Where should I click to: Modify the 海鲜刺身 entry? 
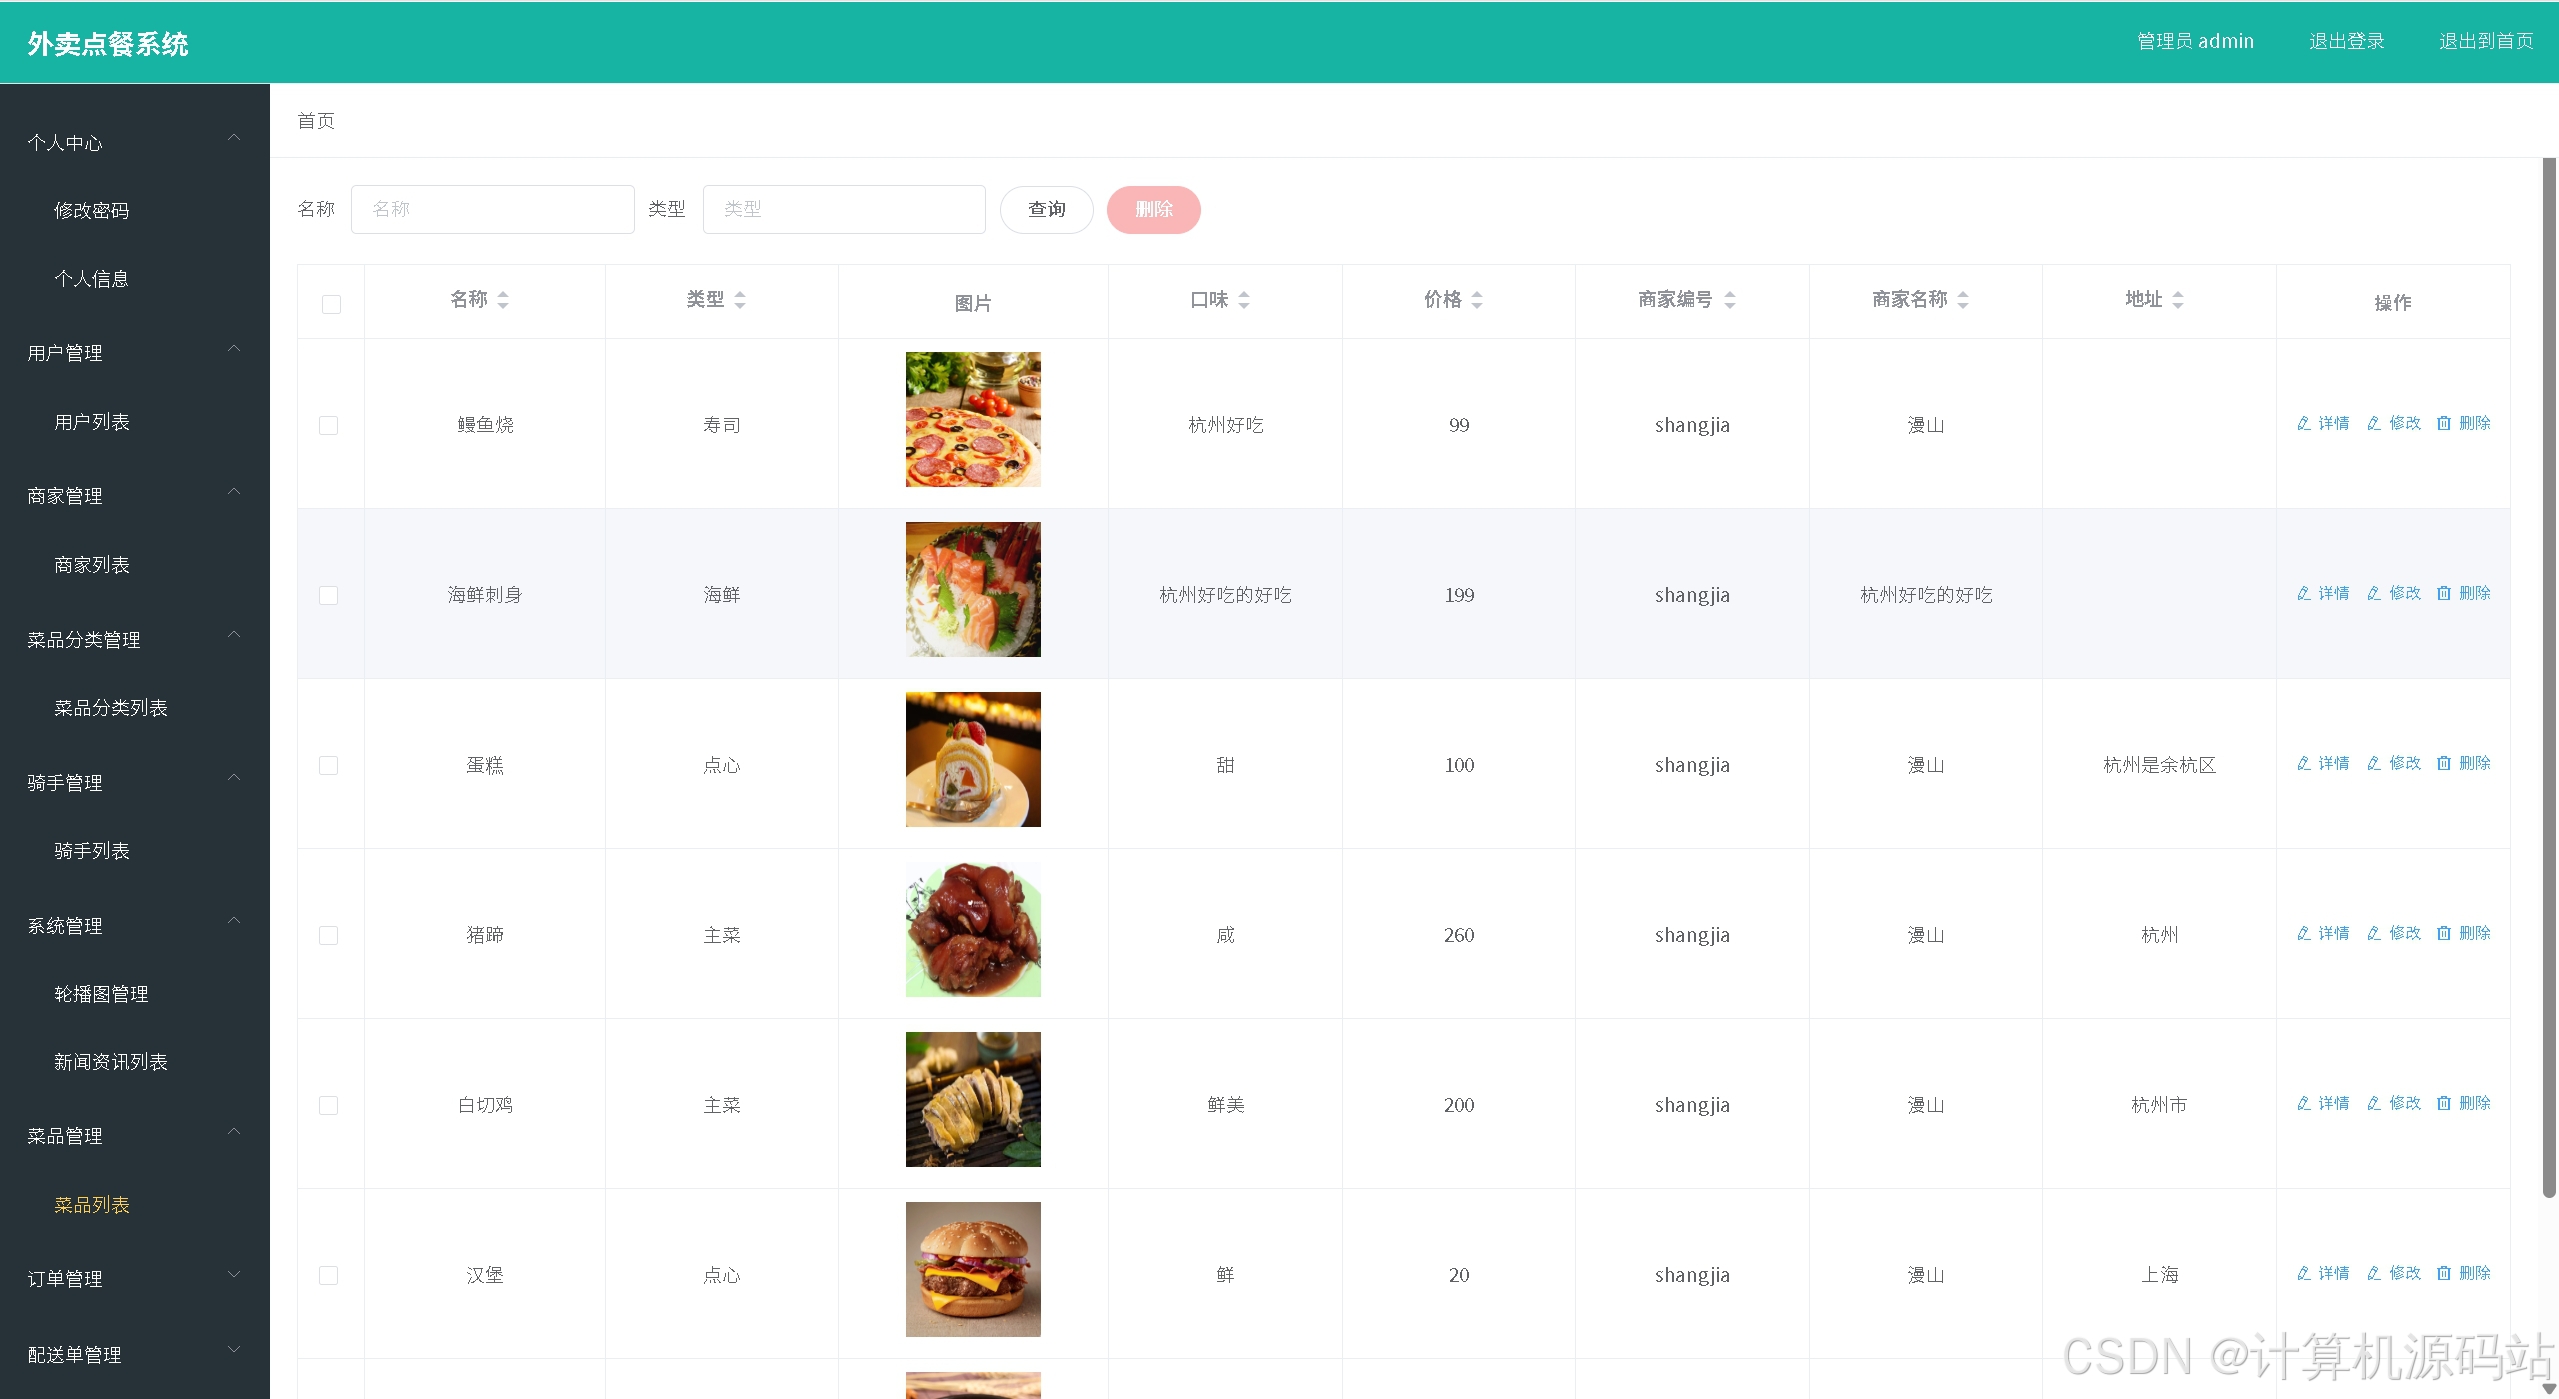2393,594
